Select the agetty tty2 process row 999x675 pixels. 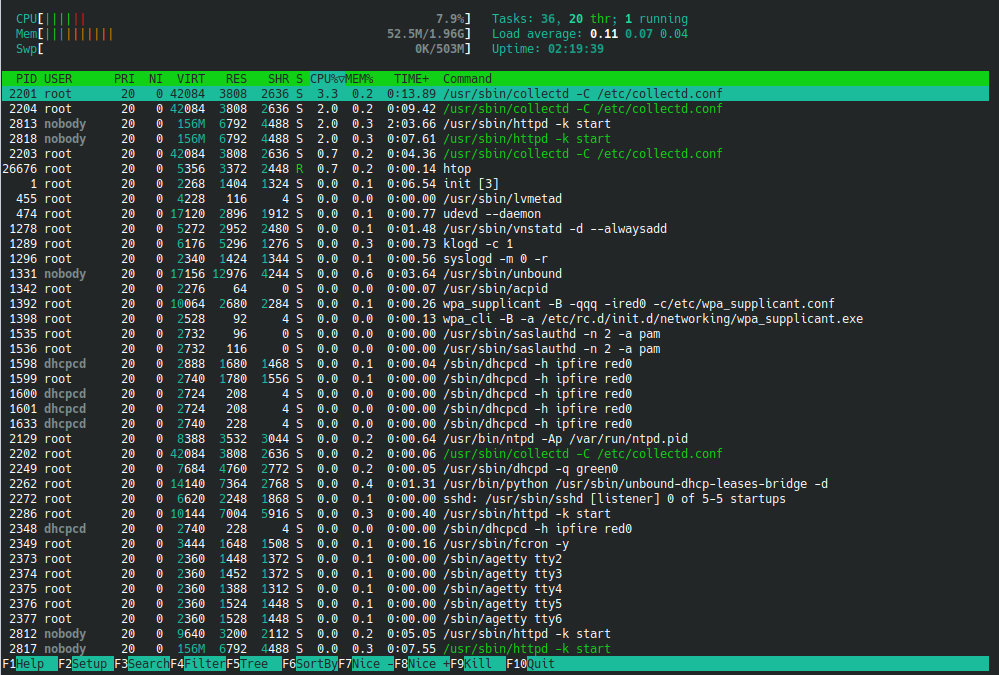click(495, 558)
